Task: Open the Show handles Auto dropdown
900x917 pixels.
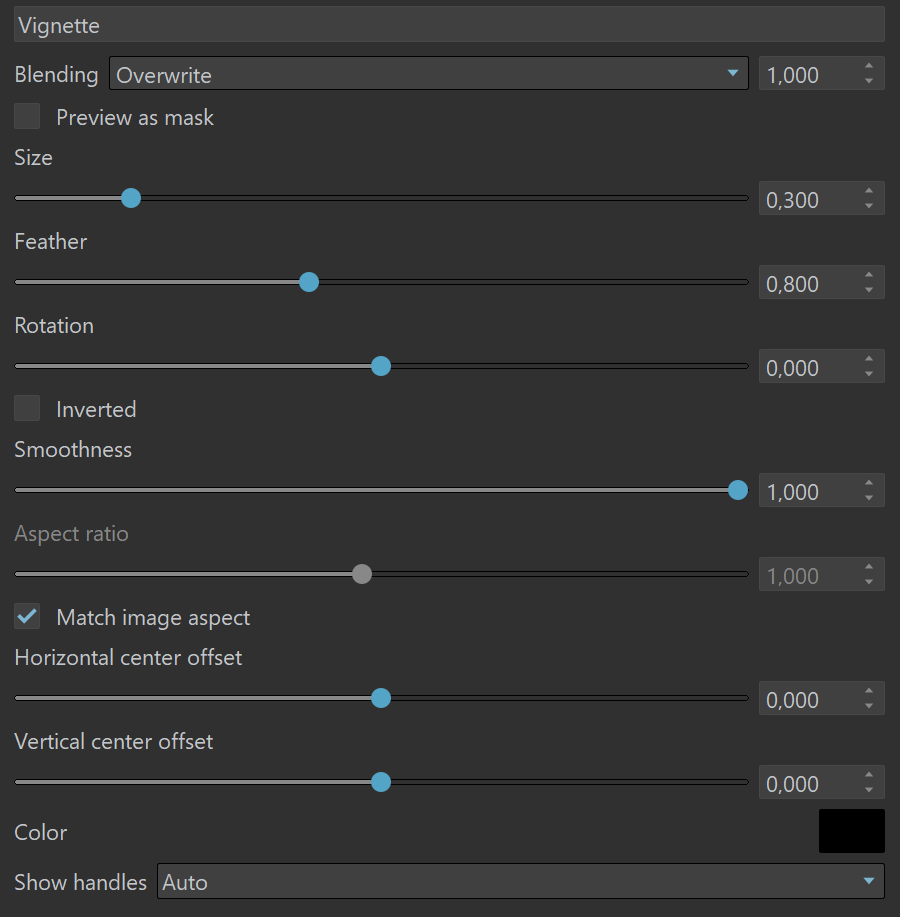Action: coord(520,881)
